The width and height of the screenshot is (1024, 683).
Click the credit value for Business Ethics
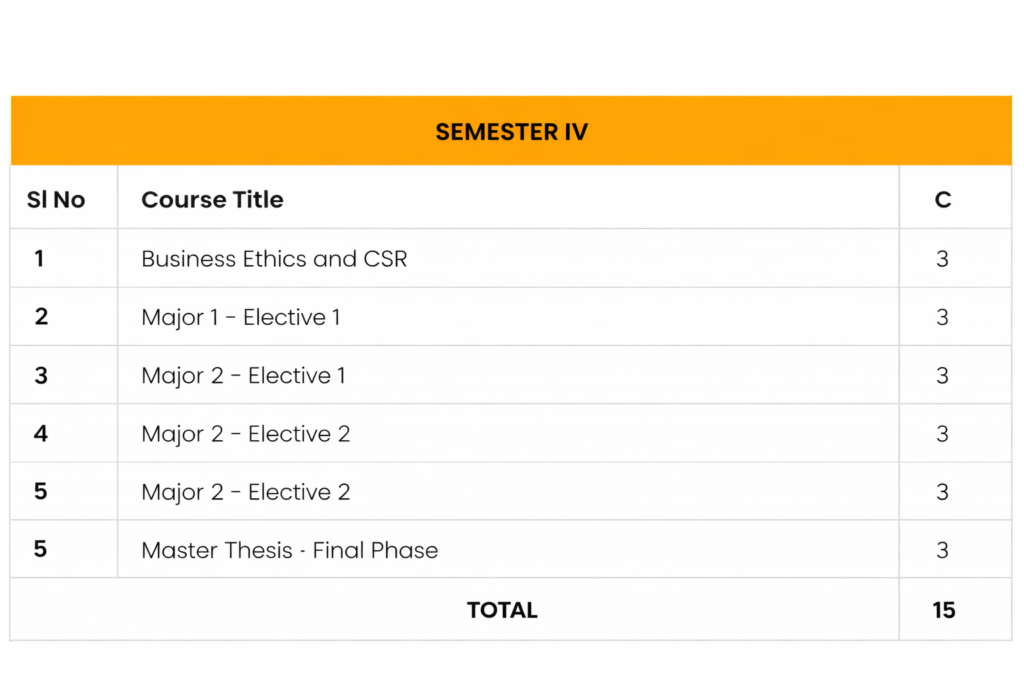pos(942,259)
